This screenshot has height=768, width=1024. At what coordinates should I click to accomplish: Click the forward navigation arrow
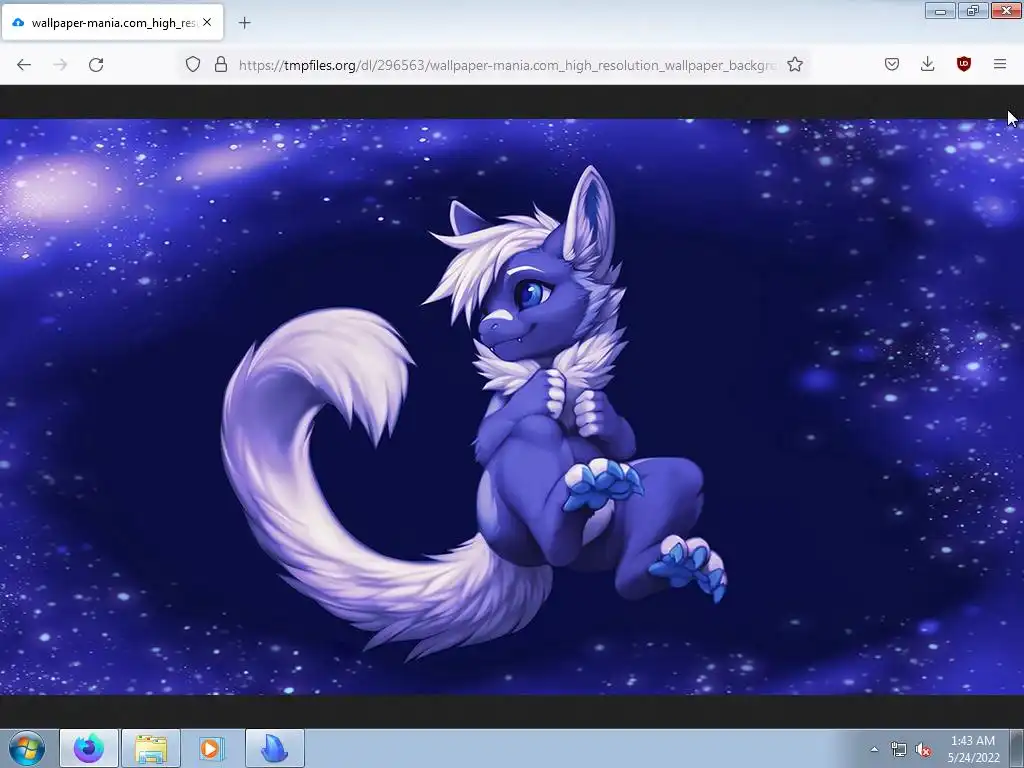pos(60,65)
